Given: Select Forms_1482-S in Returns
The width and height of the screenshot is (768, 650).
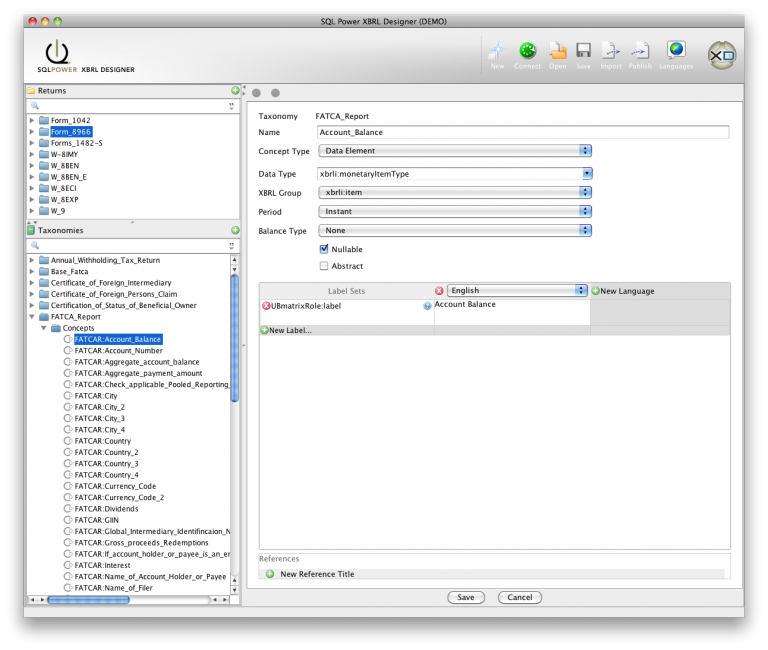Looking at the screenshot, I should pyautogui.click(x=76, y=143).
